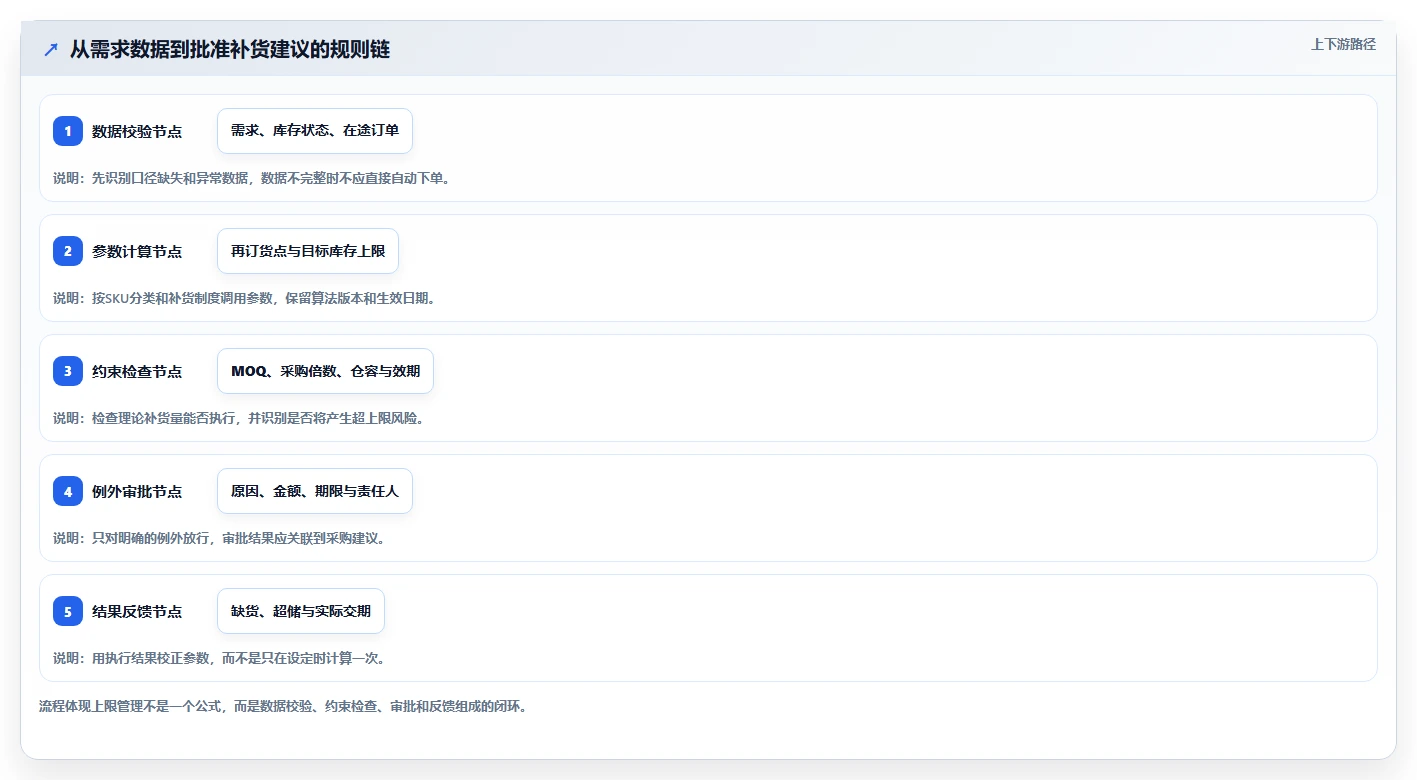Select the step 3 number badge

68,371
